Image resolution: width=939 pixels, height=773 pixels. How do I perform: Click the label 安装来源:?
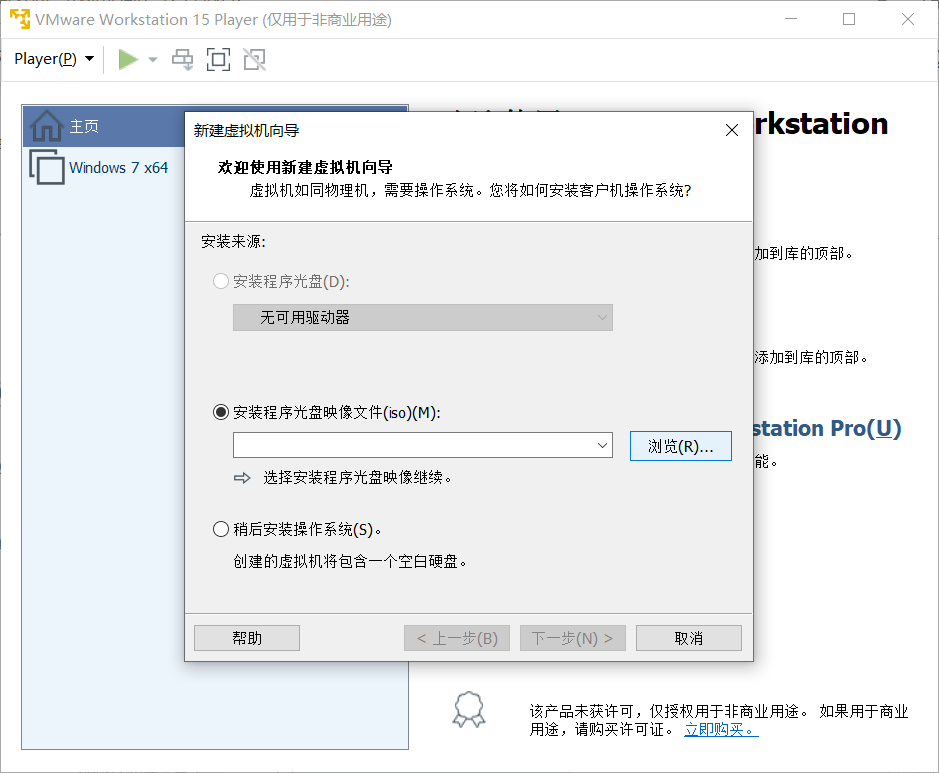coord(233,241)
